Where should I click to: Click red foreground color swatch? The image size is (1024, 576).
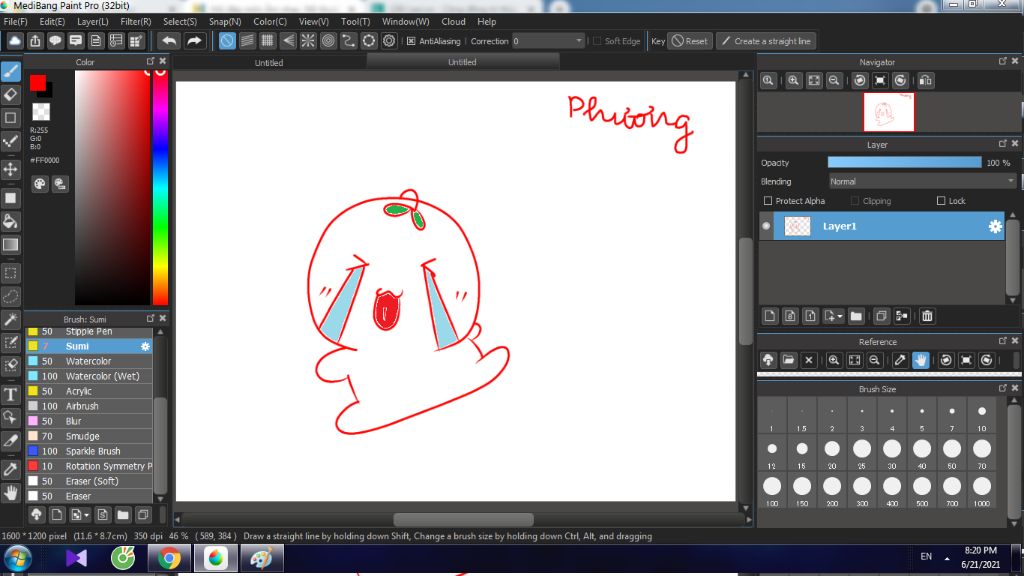(37, 82)
